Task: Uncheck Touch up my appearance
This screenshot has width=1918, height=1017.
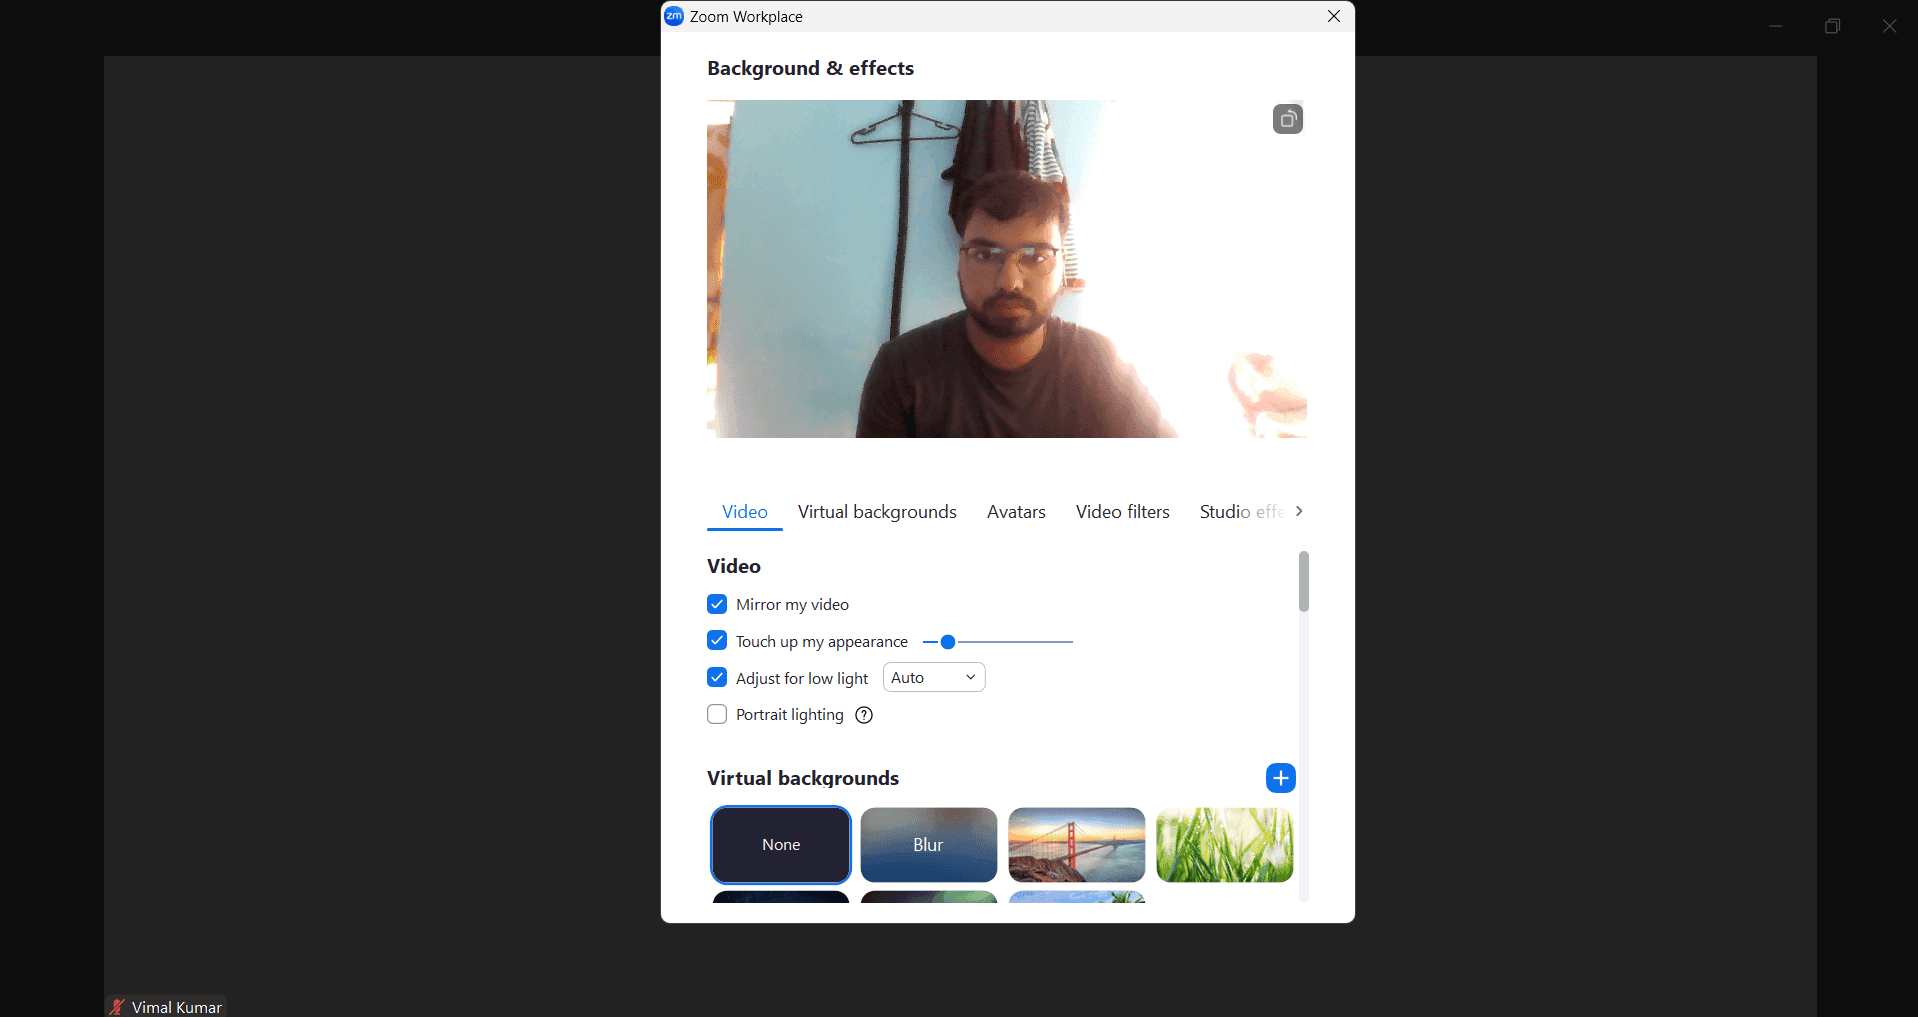Action: [716, 640]
